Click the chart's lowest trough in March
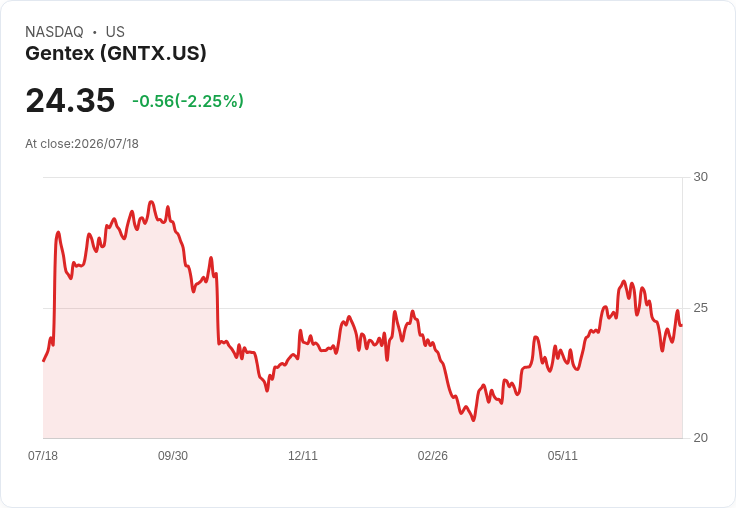Screen dimensions: 736x508 473,420
